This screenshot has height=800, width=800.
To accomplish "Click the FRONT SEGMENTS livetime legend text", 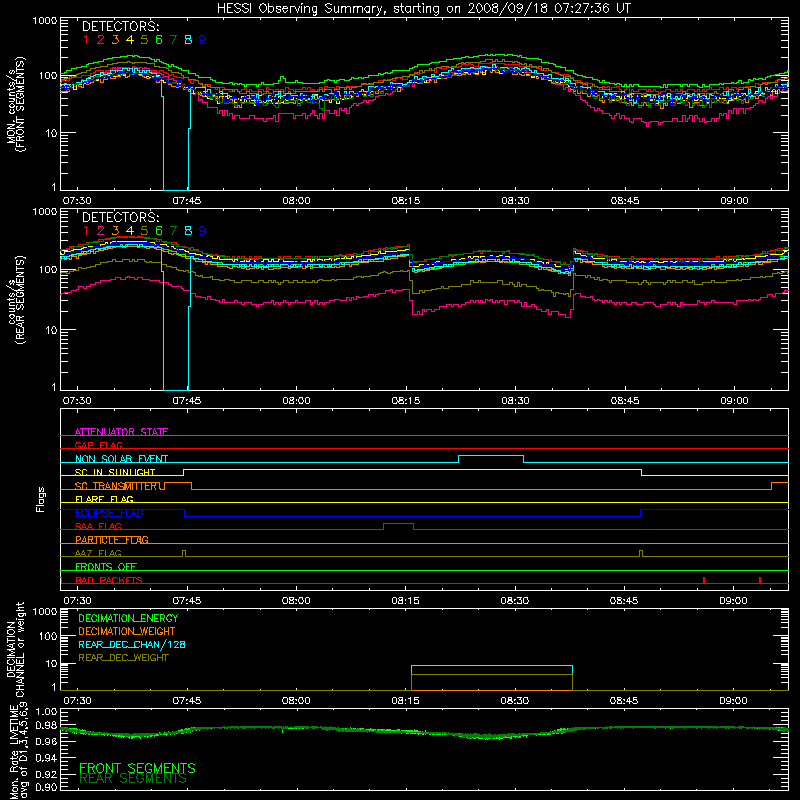I will pyautogui.click(x=137, y=768).
